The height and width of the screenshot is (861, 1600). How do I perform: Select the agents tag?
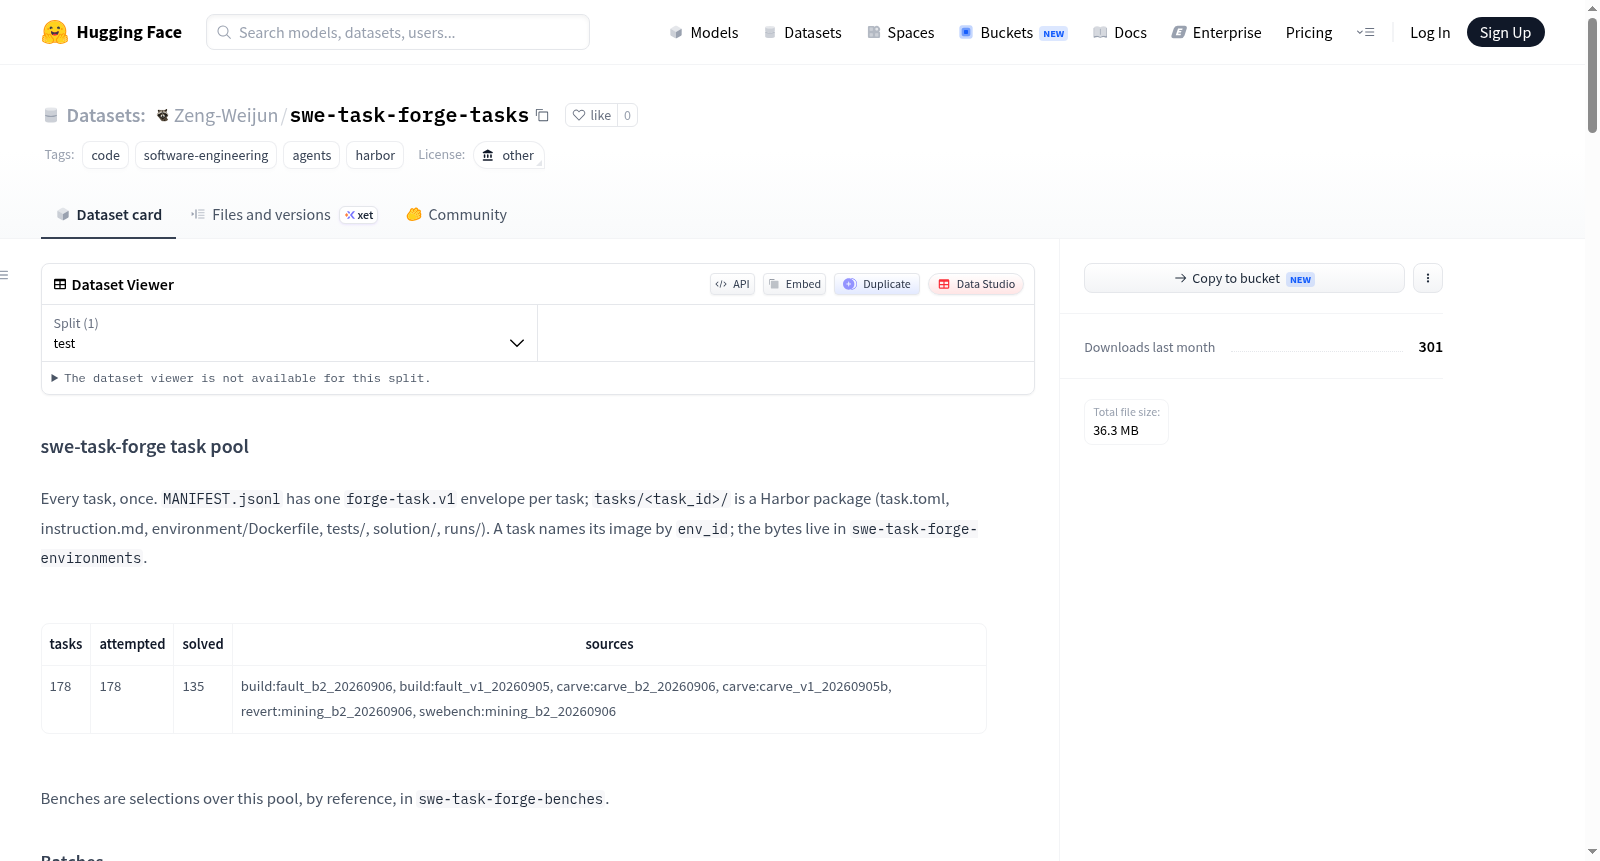click(x=312, y=155)
